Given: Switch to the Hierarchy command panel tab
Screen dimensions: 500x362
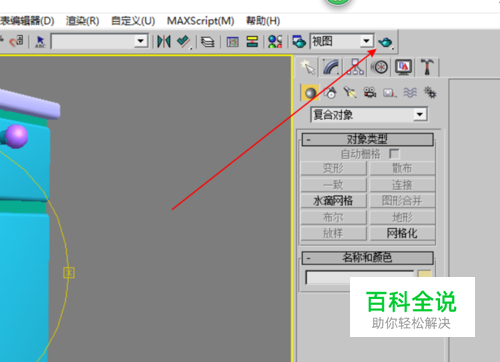Looking at the screenshot, I should pos(355,67).
